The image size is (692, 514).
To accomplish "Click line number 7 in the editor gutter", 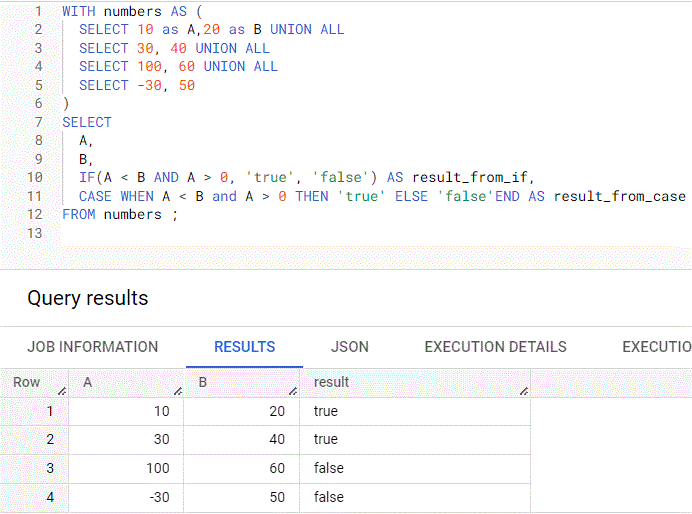I will pos(38,122).
